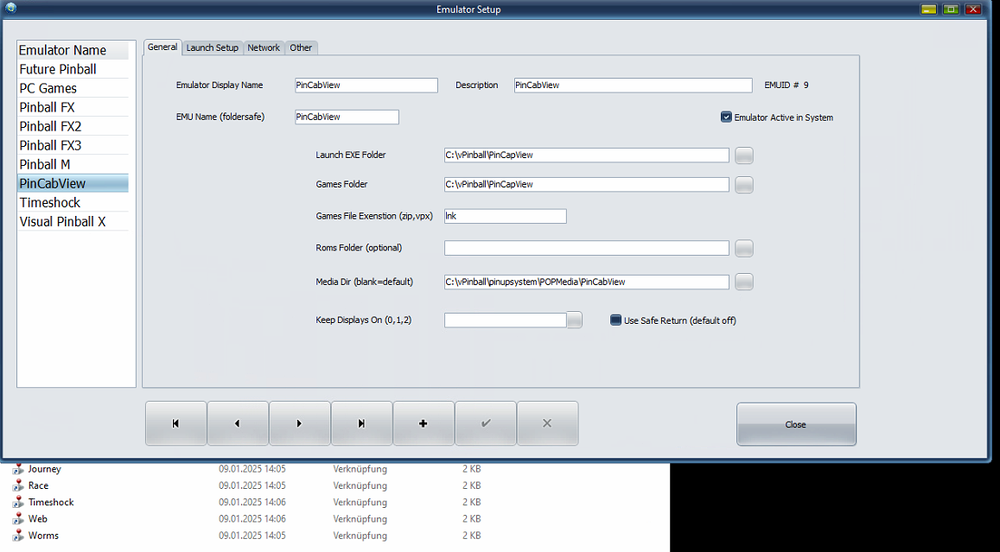Click Emulator Setup window app icon
This screenshot has width=1000, height=552.
11,8
